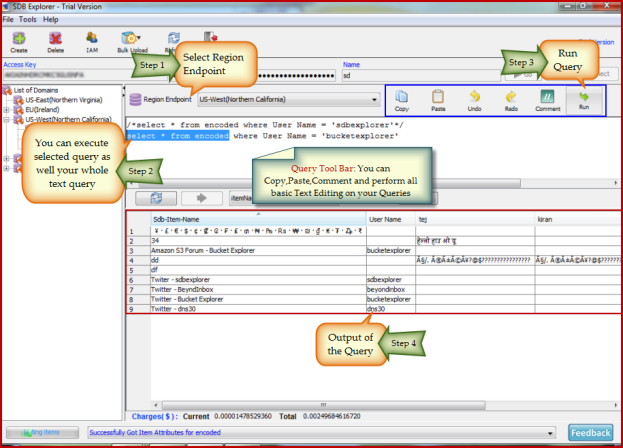The height and width of the screenshot is (448, 623).
Task: Click the Region Endpoint database icon
Action: point(135,99)
